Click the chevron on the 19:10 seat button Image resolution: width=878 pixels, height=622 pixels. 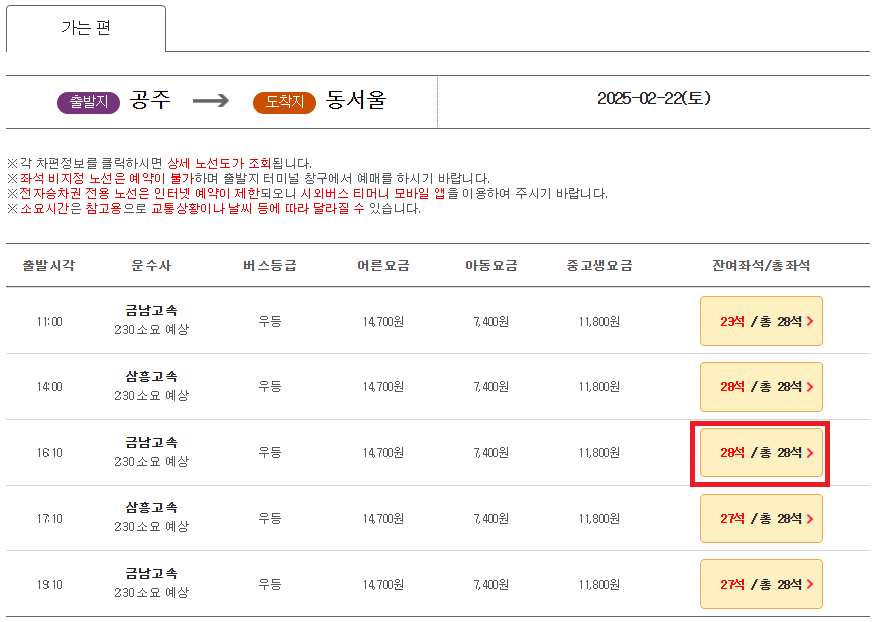809,584
